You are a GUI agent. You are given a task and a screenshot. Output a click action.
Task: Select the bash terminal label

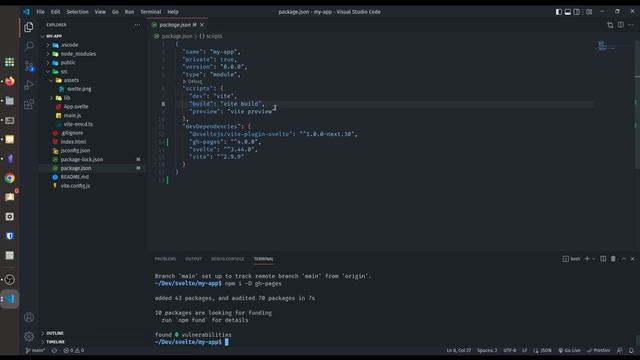(571, 259)
